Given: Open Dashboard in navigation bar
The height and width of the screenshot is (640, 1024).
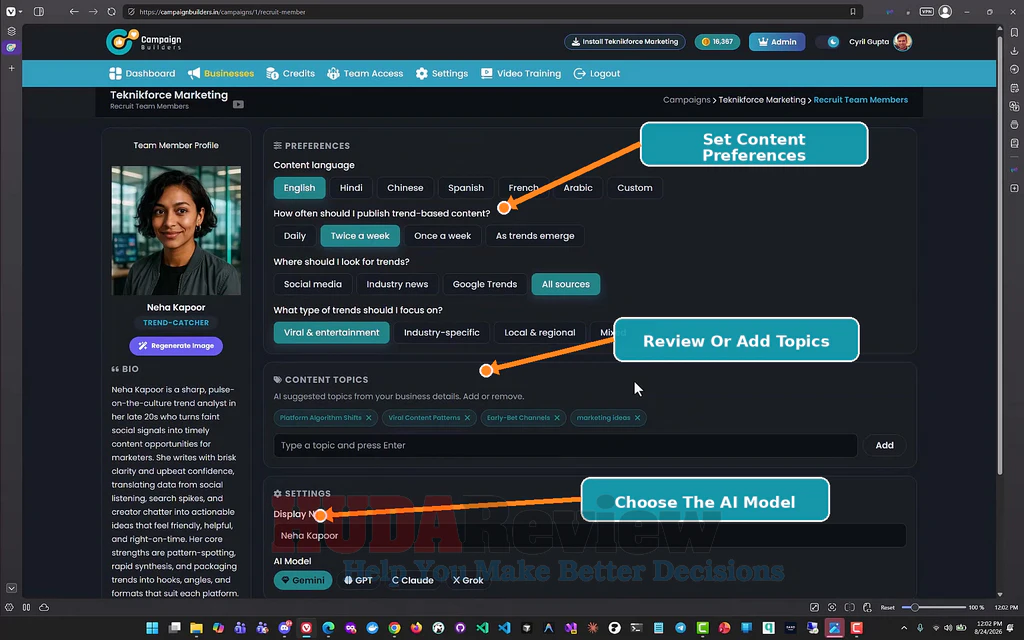Looking at the screenshot, I should (142, 74).
